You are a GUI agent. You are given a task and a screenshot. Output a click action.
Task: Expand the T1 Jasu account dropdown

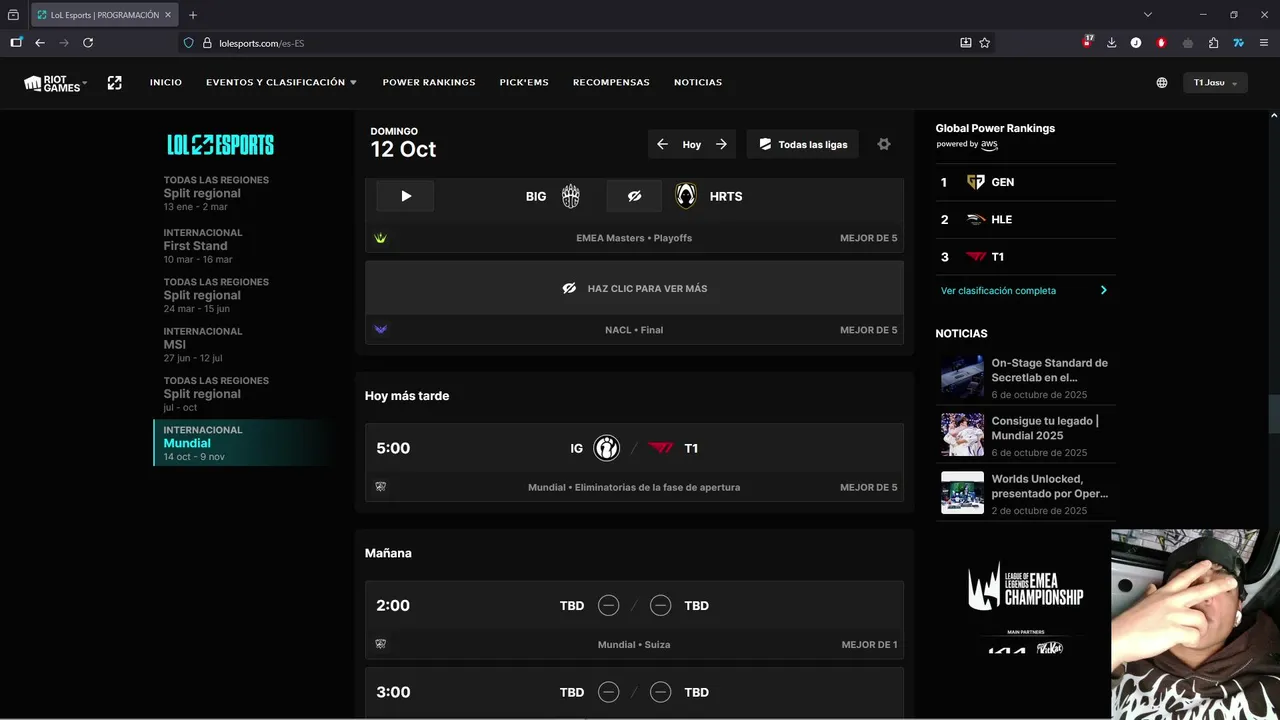pyautogui.click(x=1215, y=83)
